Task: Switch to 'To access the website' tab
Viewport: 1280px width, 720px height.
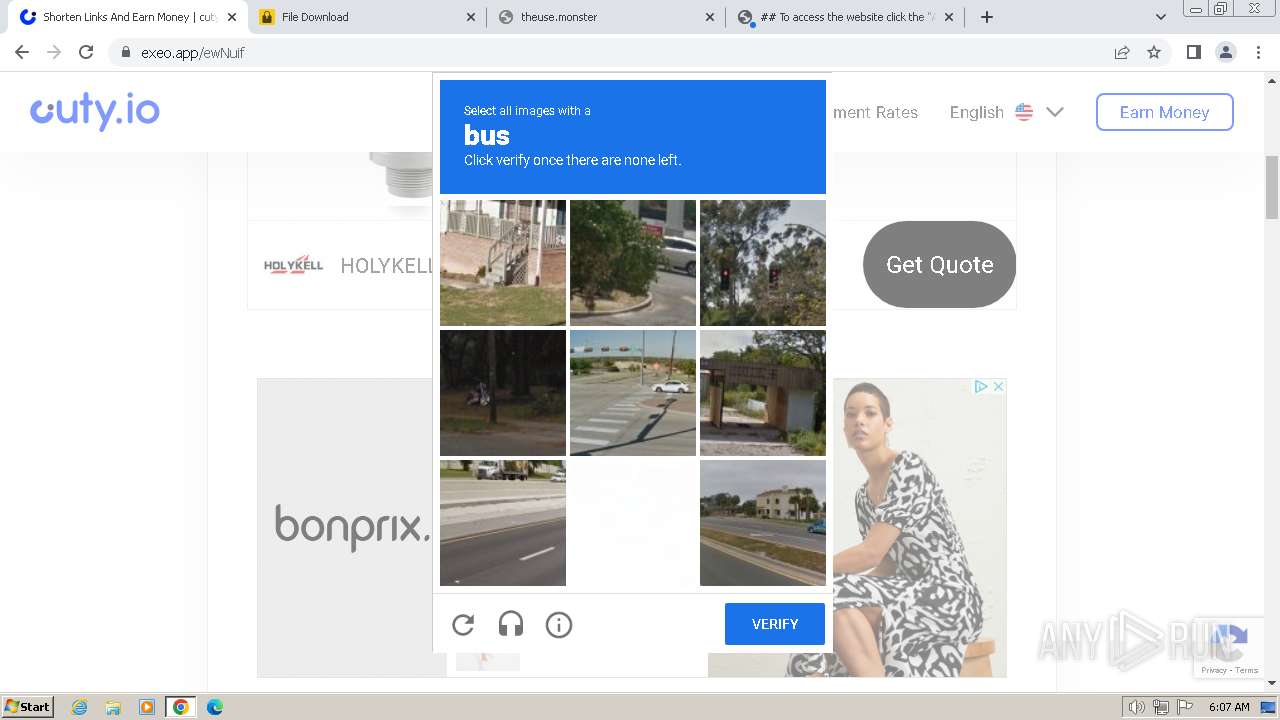Action: 845,17
